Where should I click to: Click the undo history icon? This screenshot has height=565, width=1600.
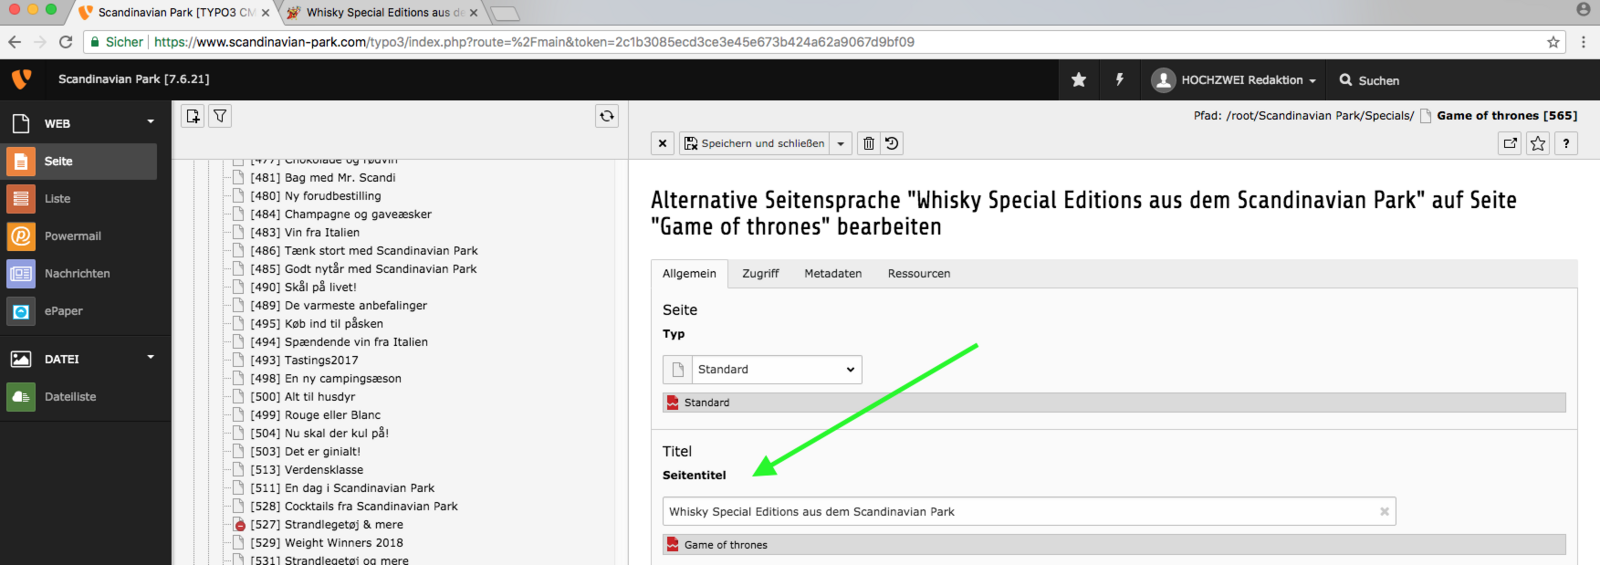pos(892,144)
